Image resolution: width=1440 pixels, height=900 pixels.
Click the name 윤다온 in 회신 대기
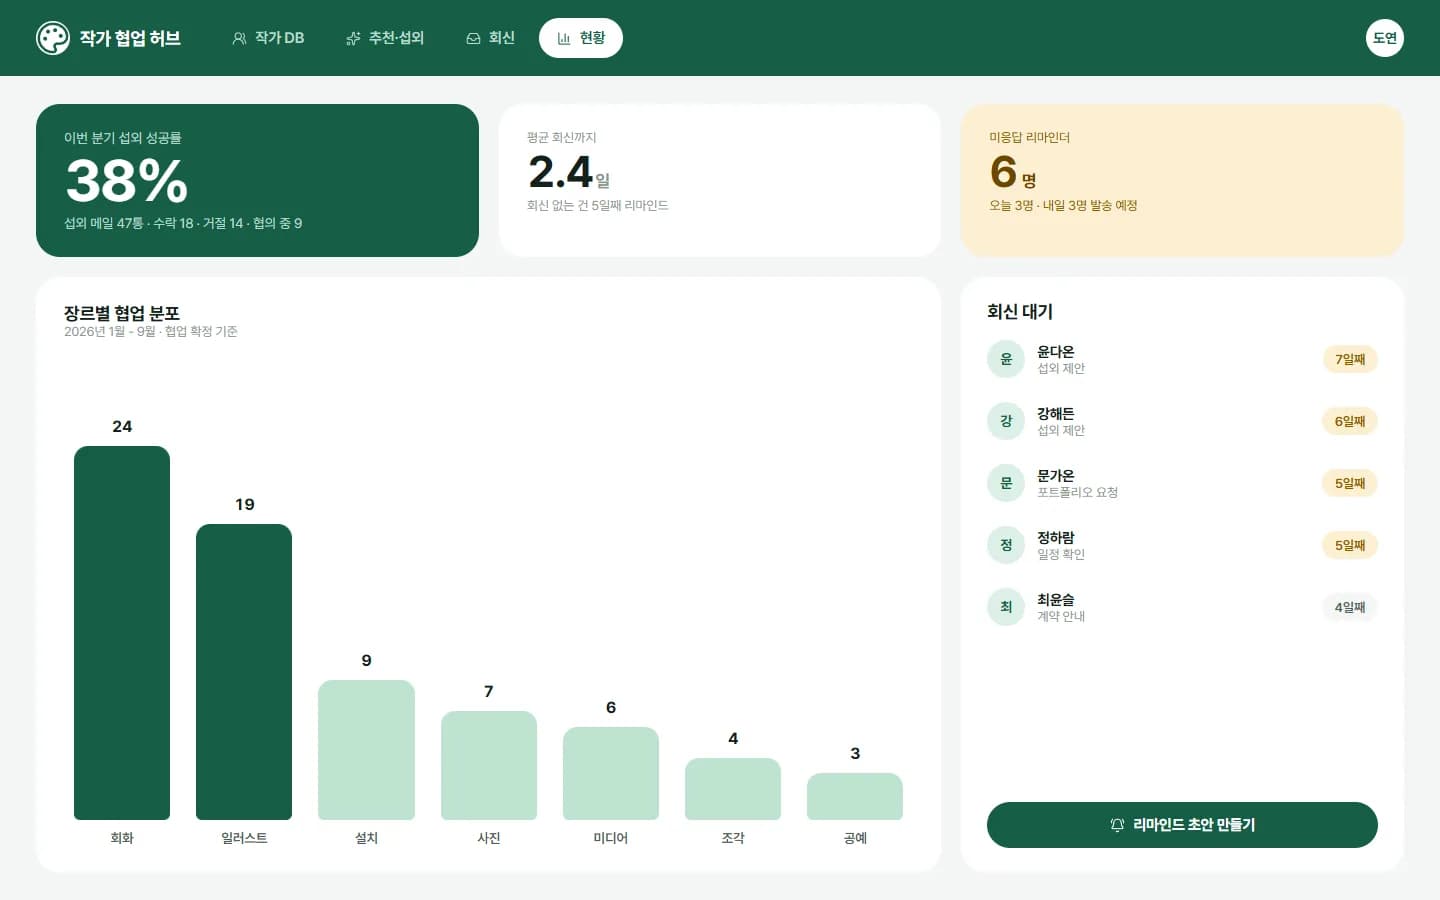click(x=1056, y=352)
